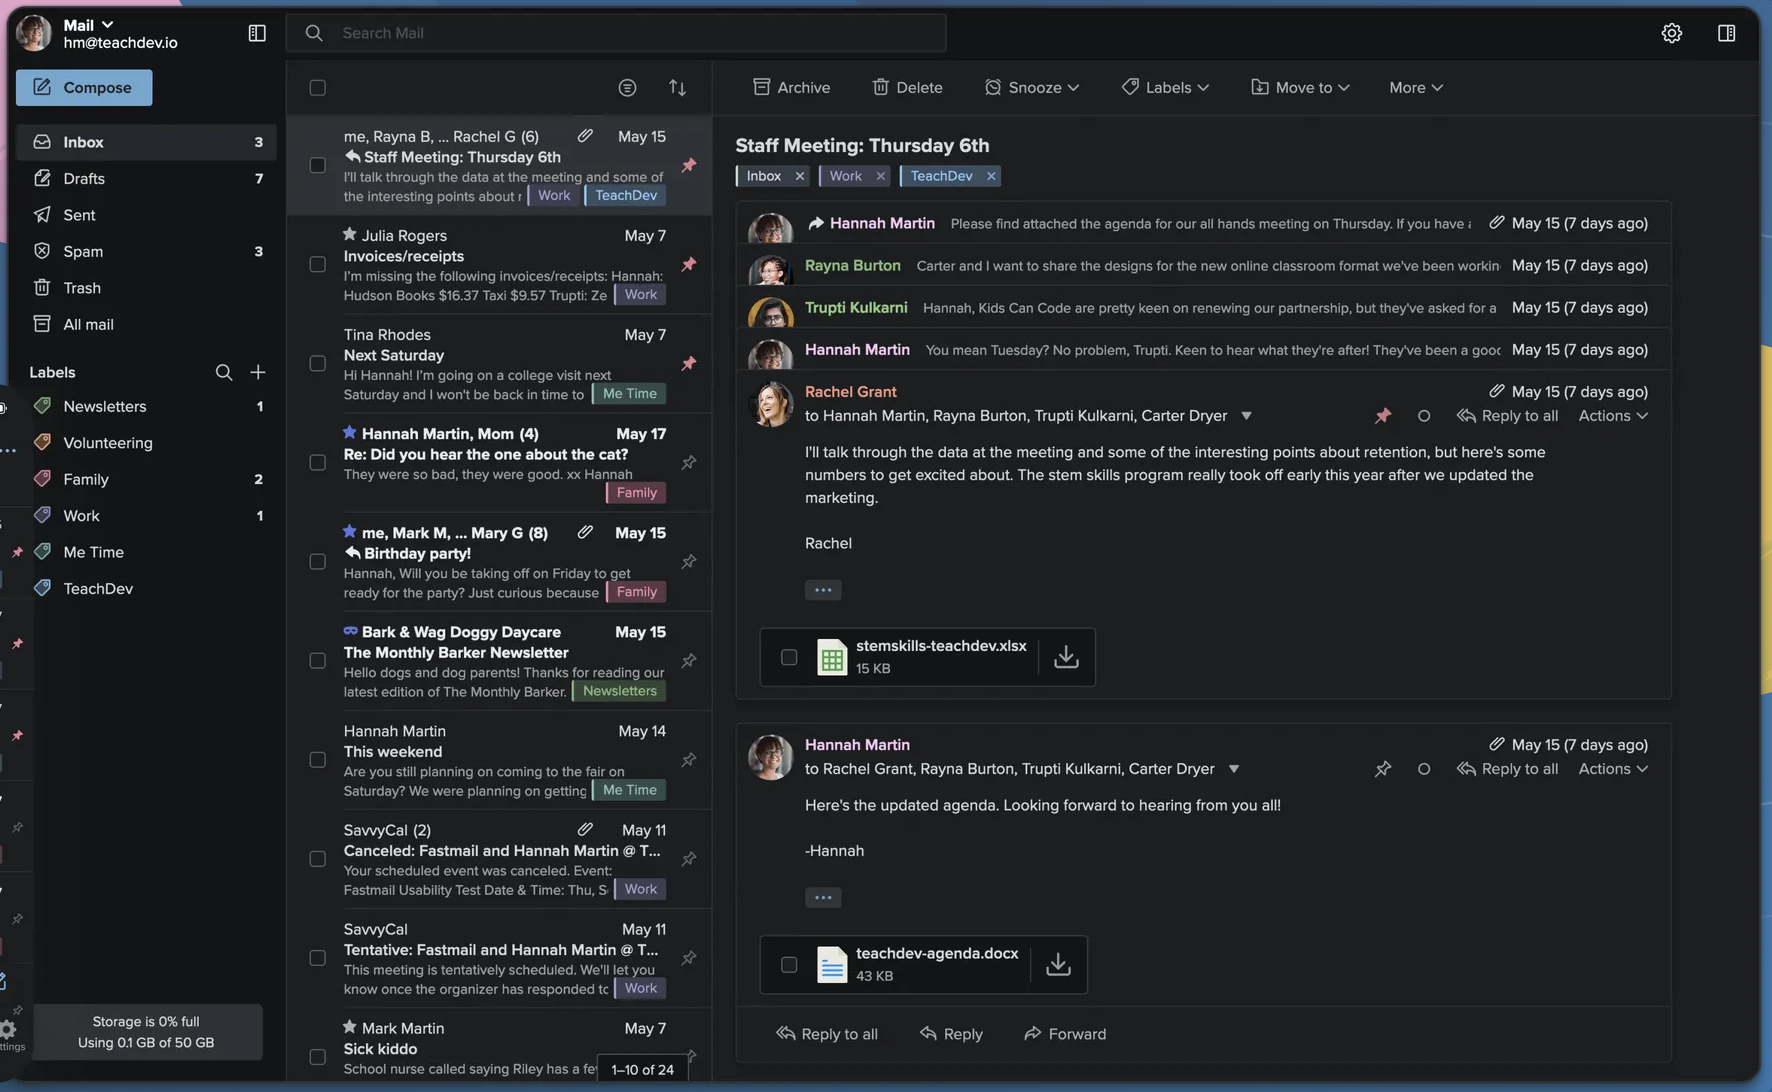Click Reply to all at the bottom
The height and width of the screenshot is (1092, 1772).
tap(827, 1033)
